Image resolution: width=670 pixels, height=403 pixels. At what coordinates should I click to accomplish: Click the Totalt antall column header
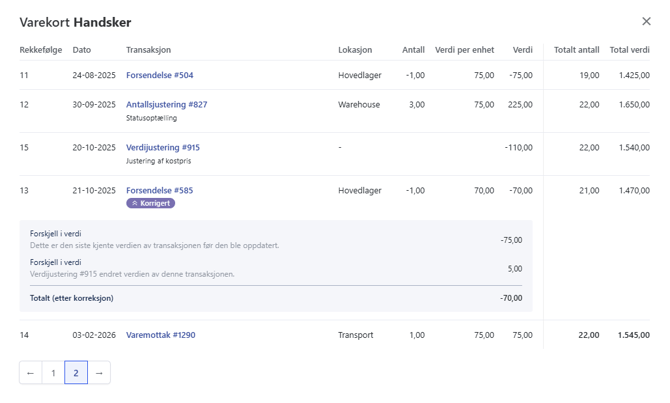576,49
